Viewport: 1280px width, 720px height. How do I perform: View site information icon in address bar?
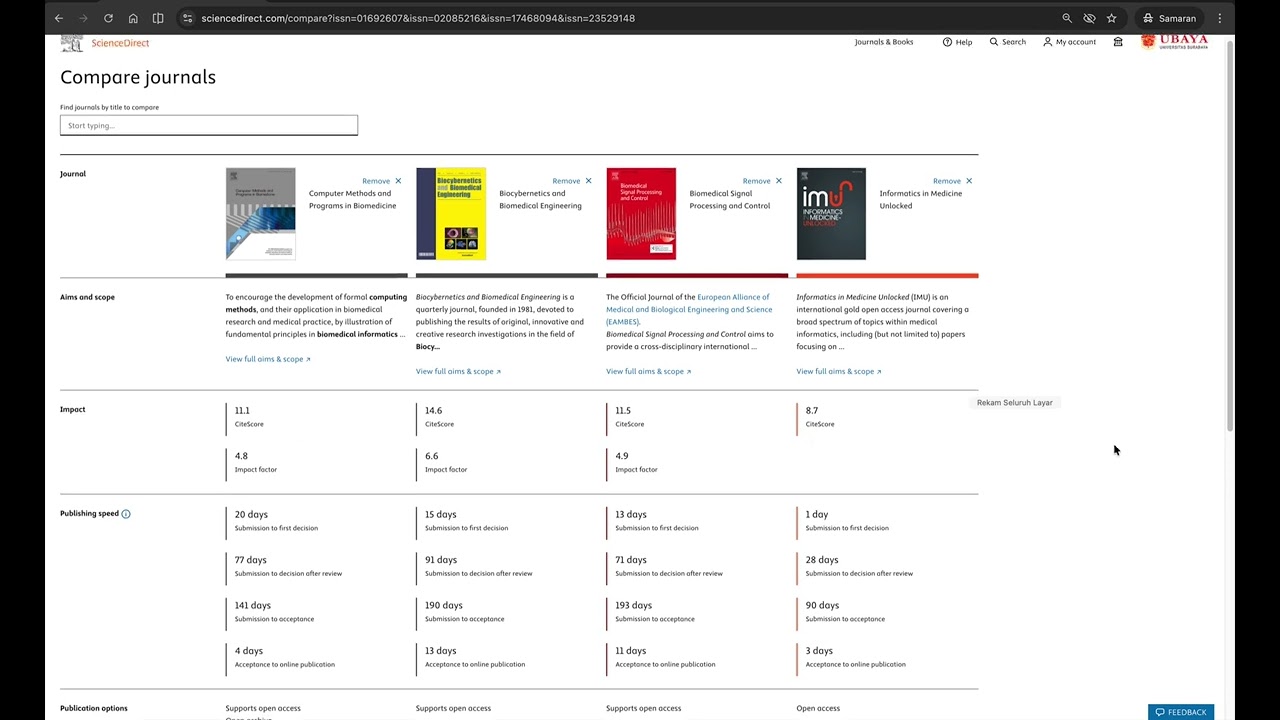[x=187, y=18]
